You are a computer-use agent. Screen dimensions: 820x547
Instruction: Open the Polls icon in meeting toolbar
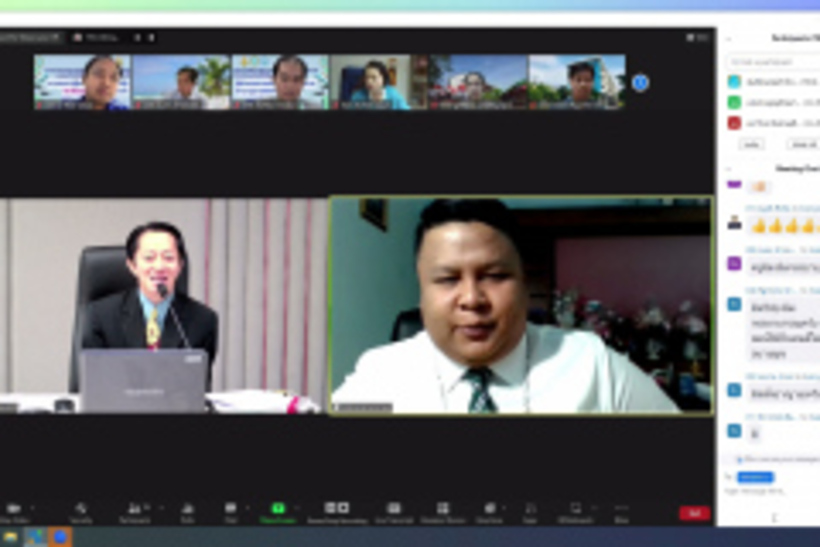click(187, 508)
